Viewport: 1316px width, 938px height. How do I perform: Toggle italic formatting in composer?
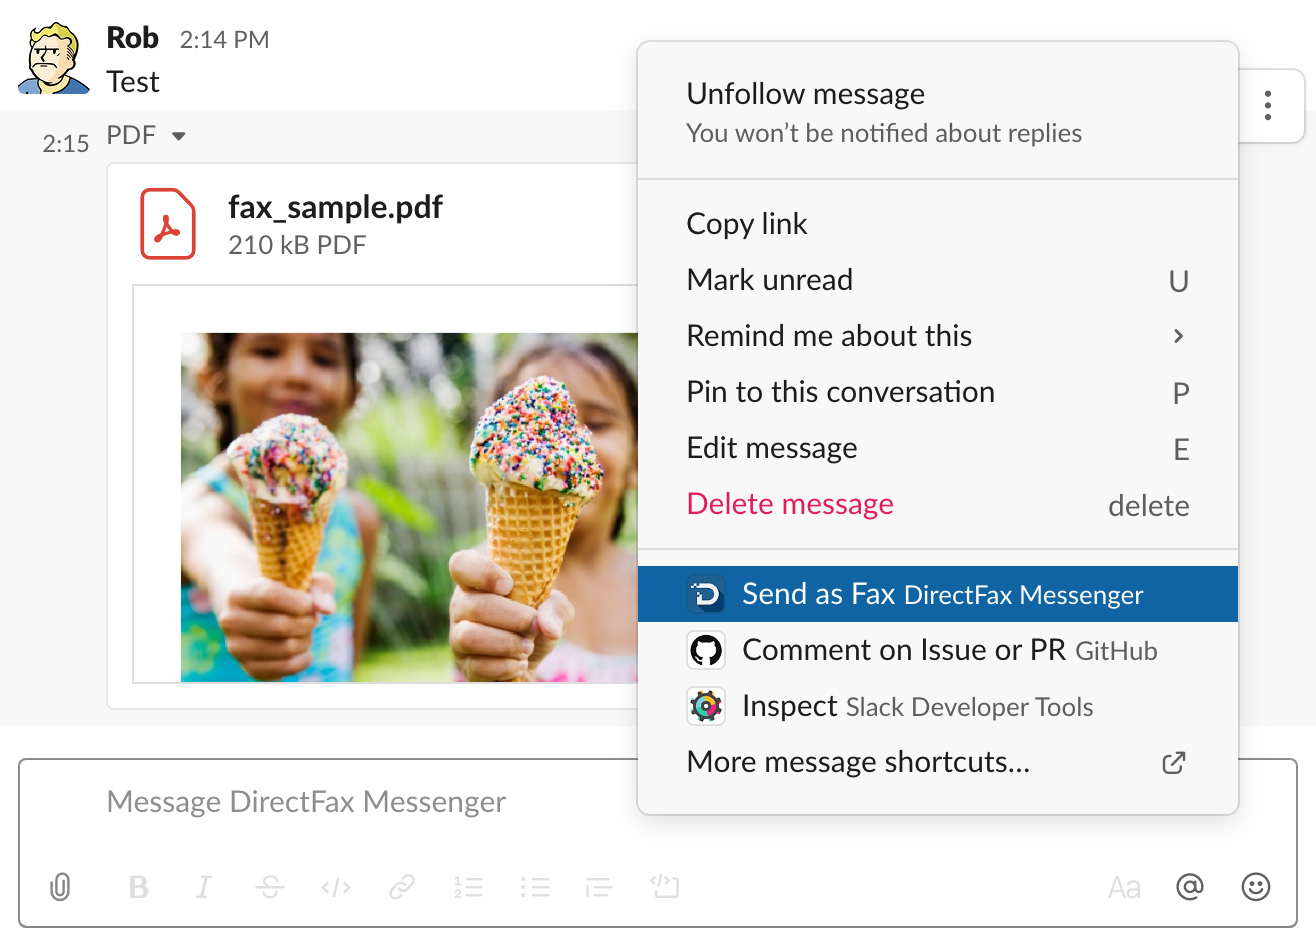coord(204,887)
